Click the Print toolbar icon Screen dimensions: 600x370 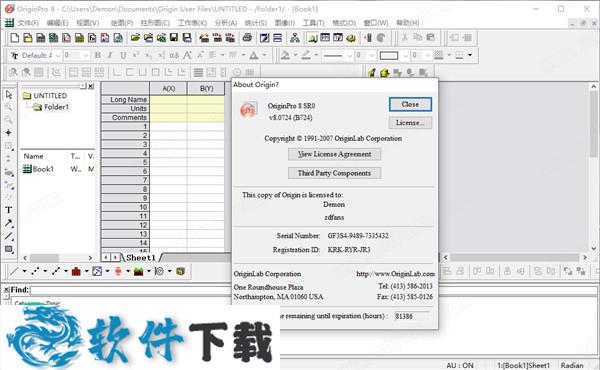(248, 37)
